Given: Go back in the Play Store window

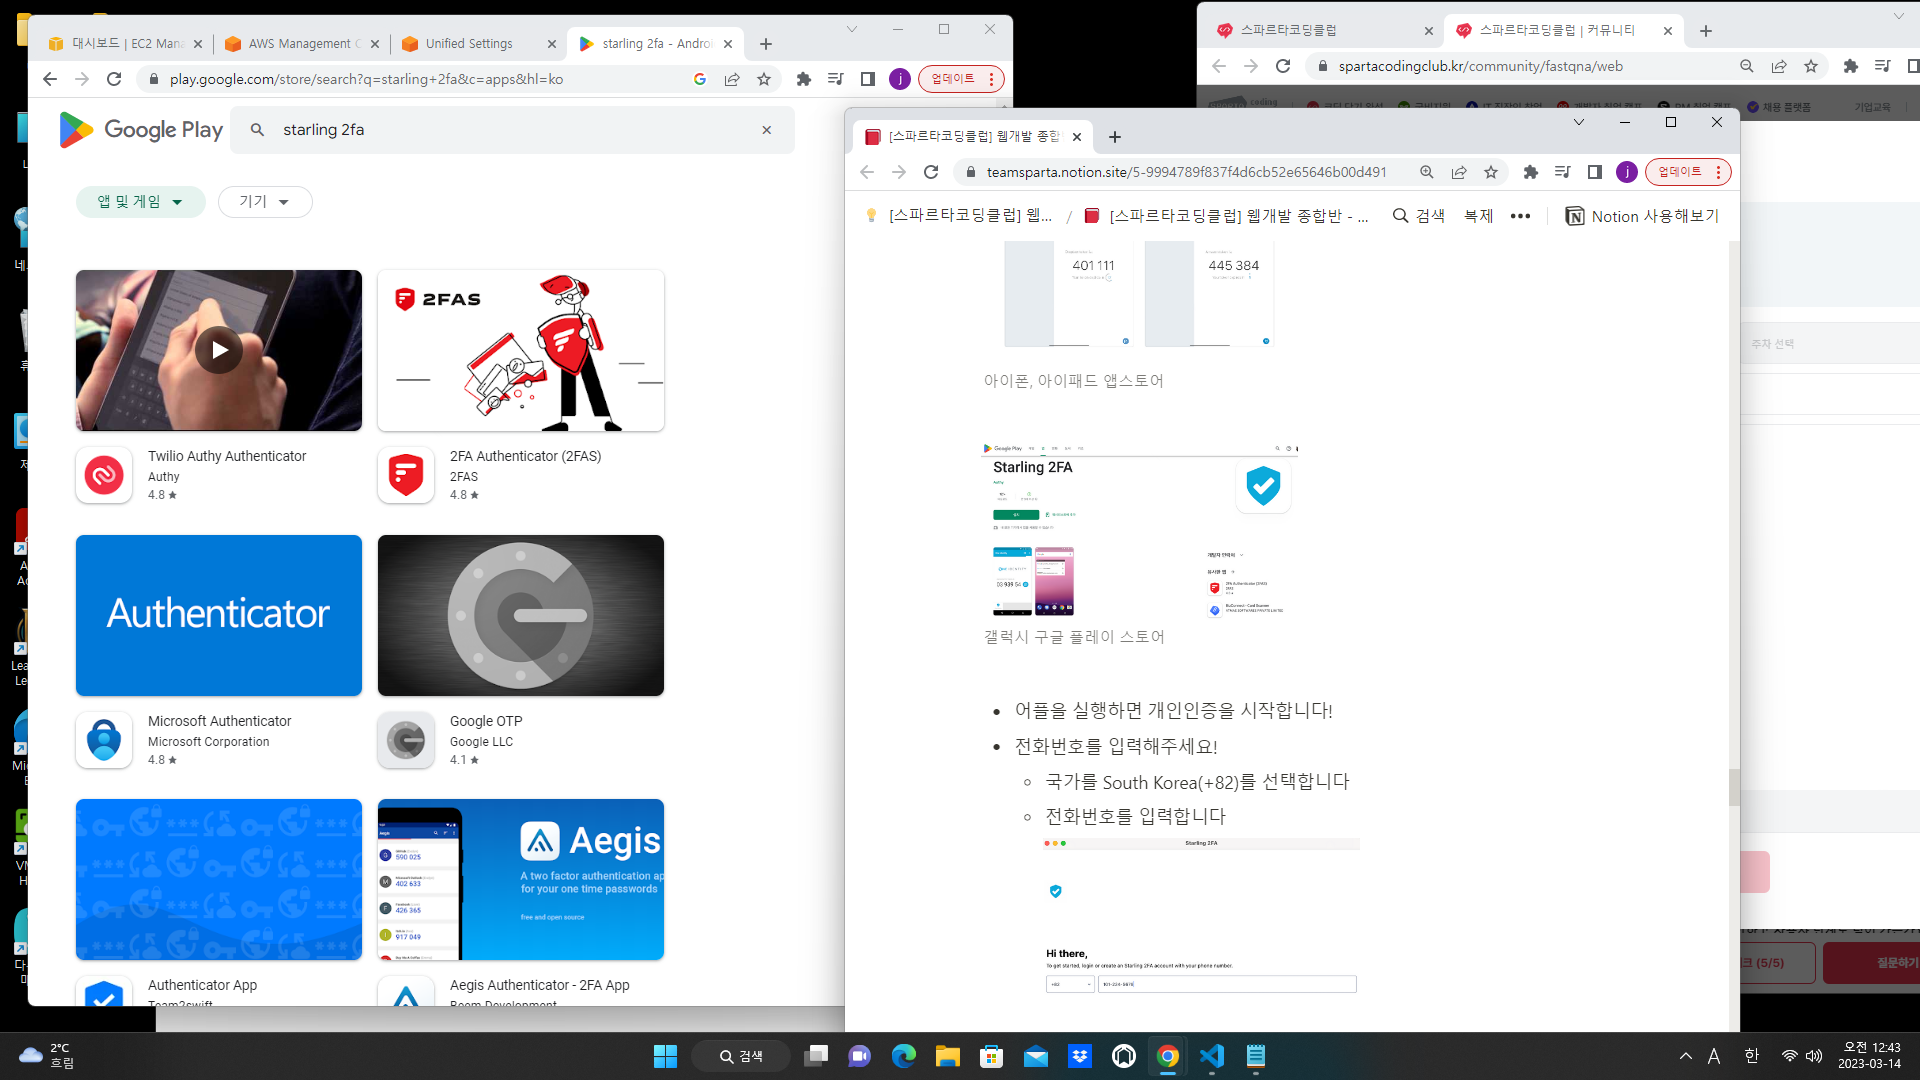Looking at the screenshot, I should pos(50,79).
